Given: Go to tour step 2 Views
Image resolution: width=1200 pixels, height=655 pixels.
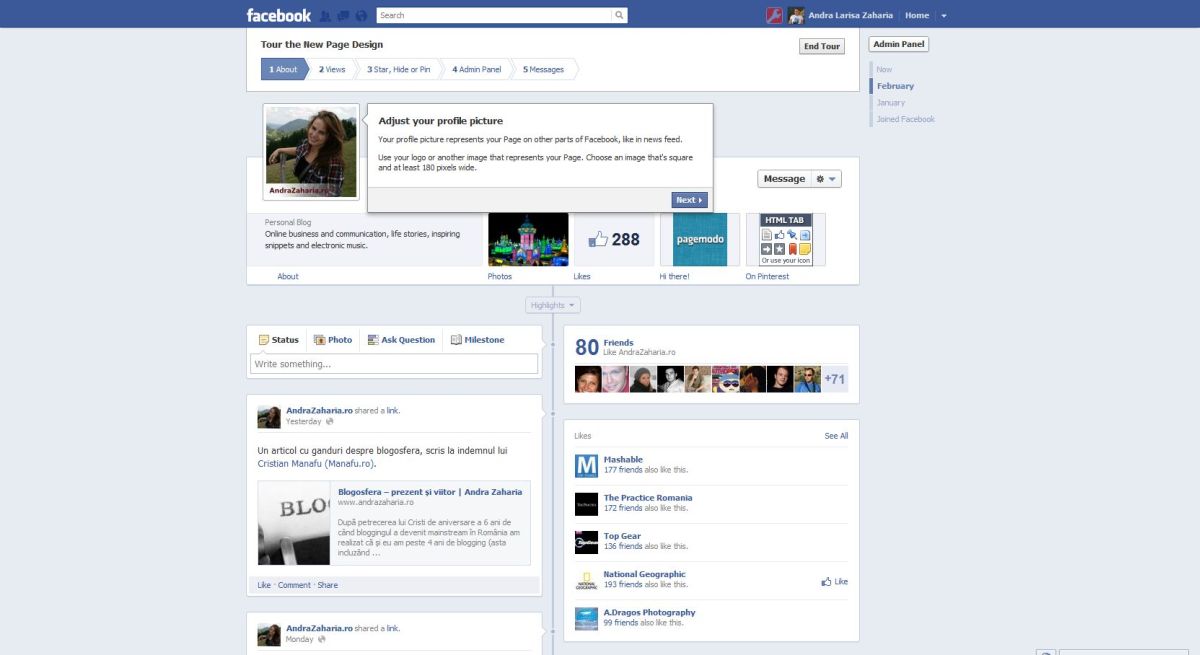Looking at the screenshot, I should click(x=332, y=69).
